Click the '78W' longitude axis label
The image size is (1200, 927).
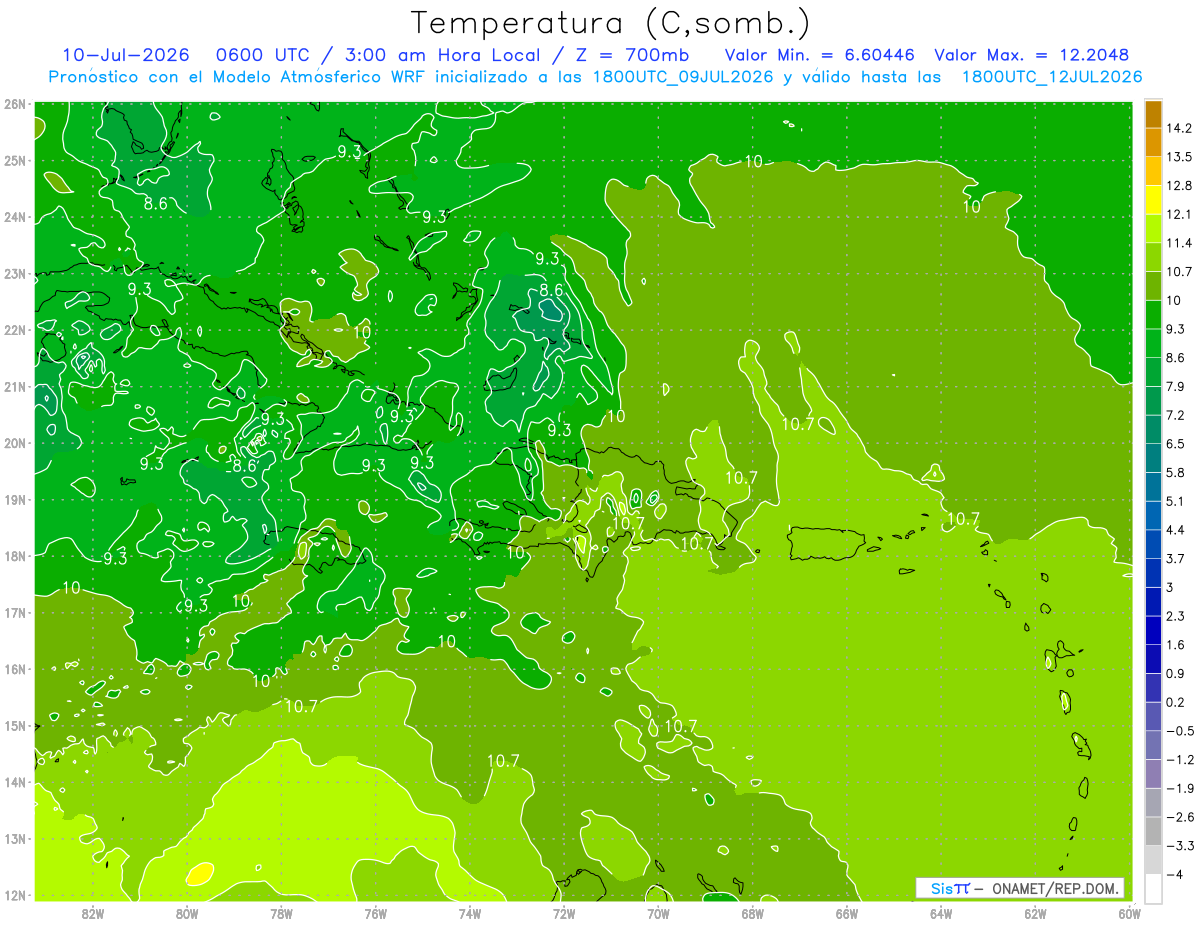pos(281,913)
